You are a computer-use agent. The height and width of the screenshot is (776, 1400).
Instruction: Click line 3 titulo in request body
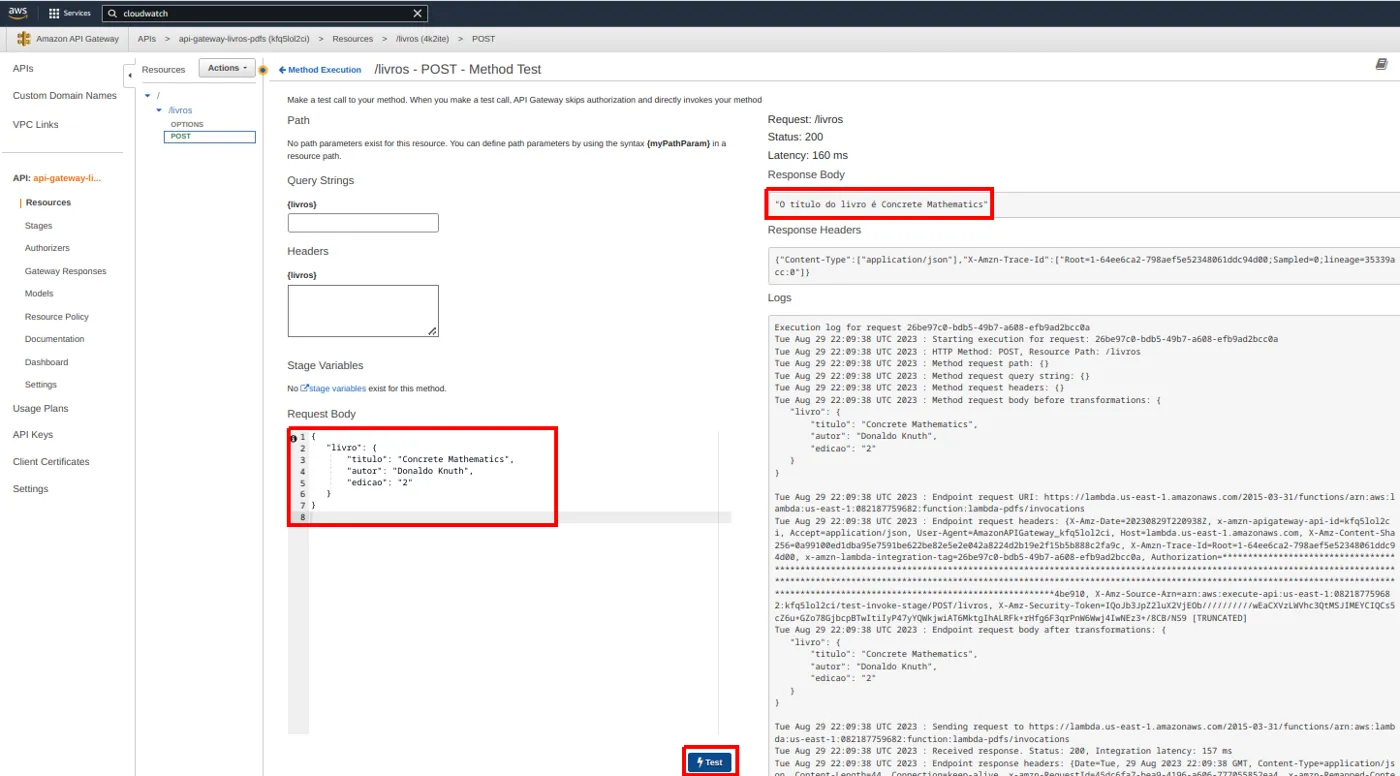tap(430, 460)
